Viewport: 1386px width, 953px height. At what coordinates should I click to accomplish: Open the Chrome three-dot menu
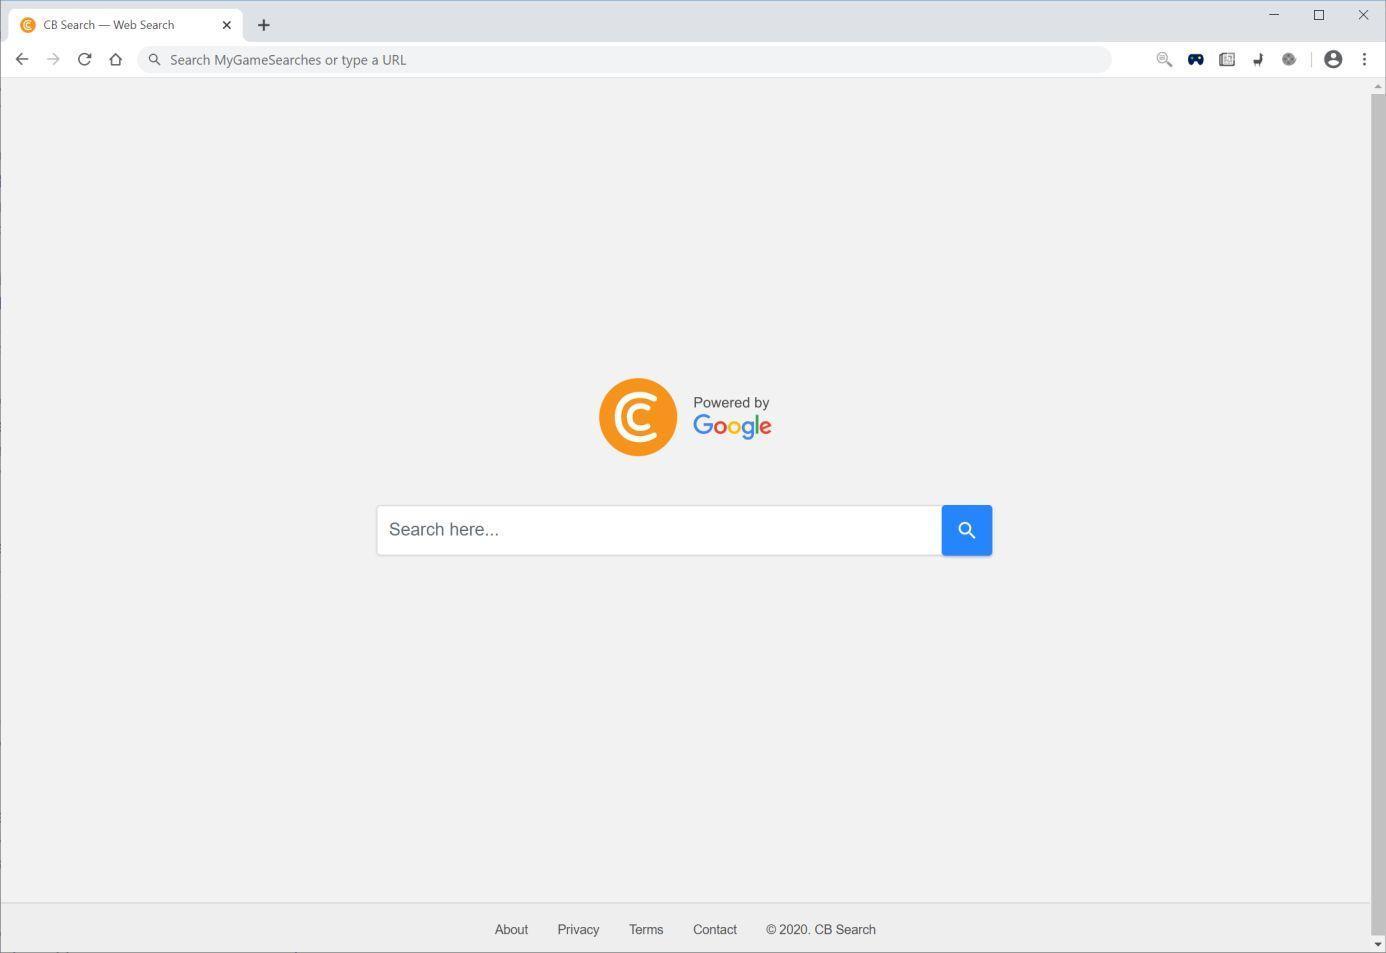click(1364, 60)
